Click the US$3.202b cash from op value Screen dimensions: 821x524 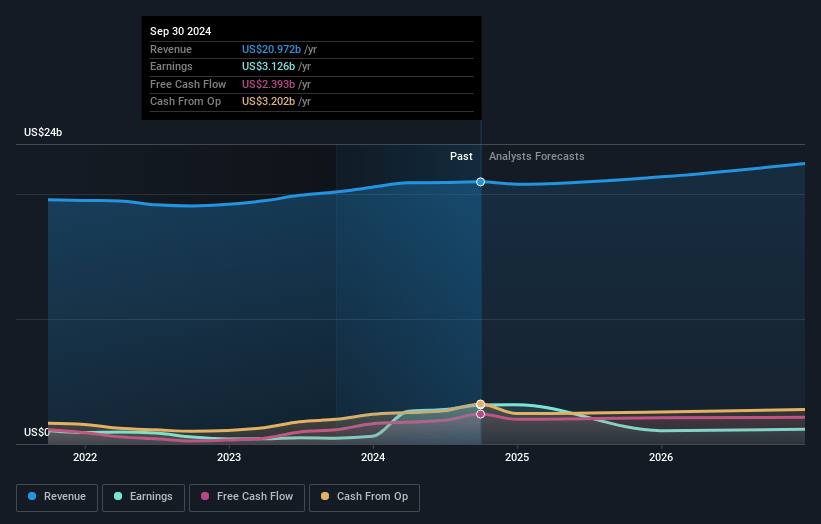click(x=268, y=102)
